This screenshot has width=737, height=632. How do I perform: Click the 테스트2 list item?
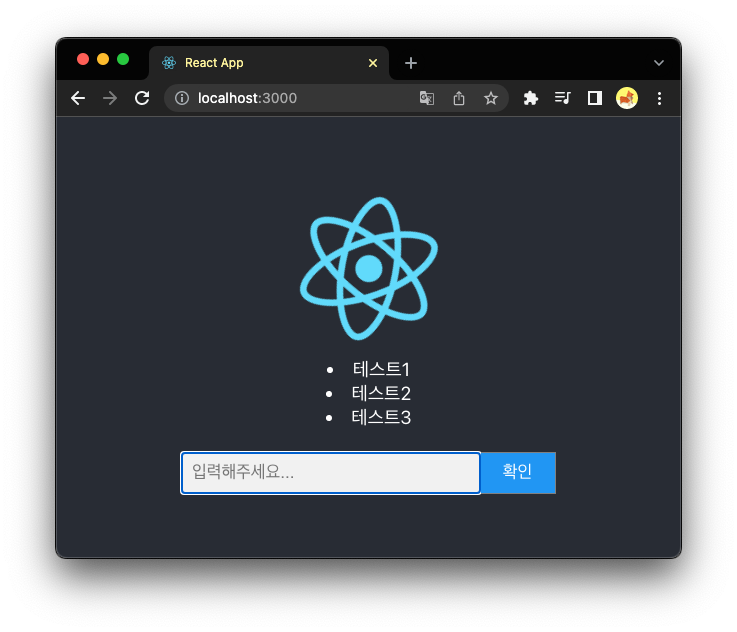[x=381, y=393]
